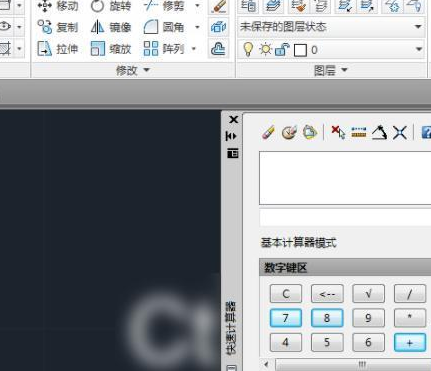This screenshot has width=431, height=371.
Task: Click Angle of Line Defined icon
Action: (x=379, y=133)
